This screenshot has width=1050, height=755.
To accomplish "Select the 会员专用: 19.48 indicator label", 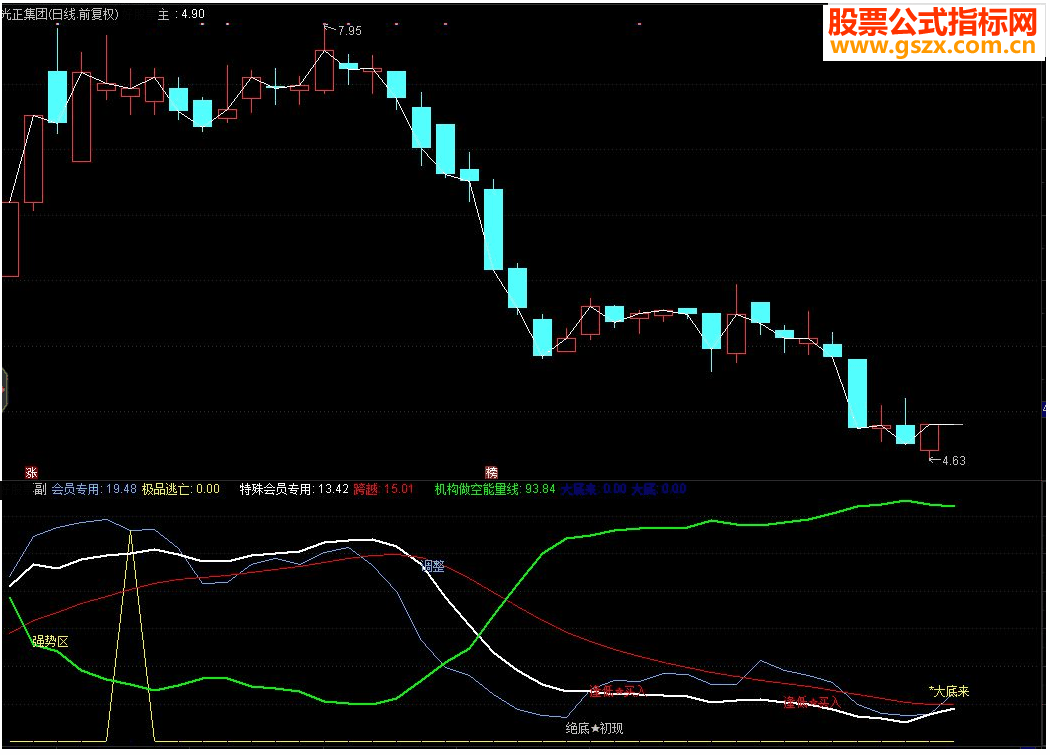I will coord(94,489).
